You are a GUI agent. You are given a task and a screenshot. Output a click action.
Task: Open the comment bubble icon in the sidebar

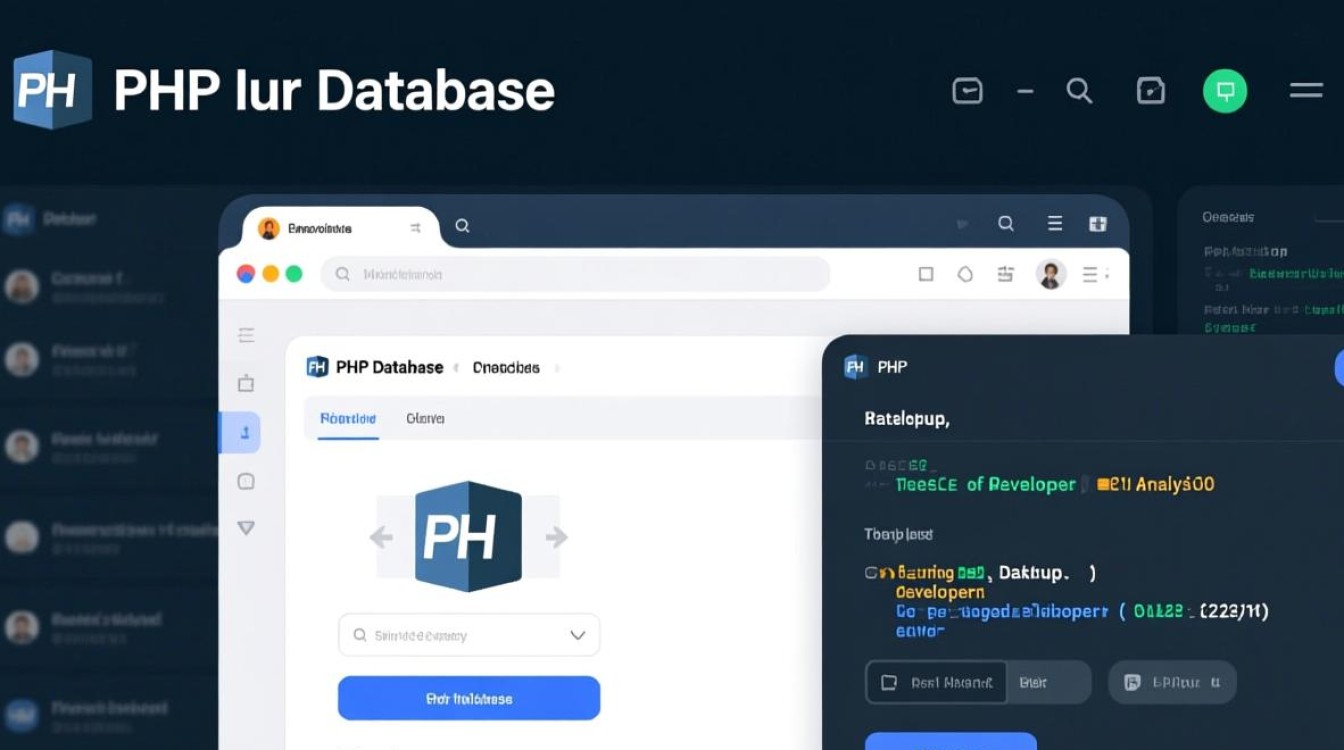pos(245,480)
